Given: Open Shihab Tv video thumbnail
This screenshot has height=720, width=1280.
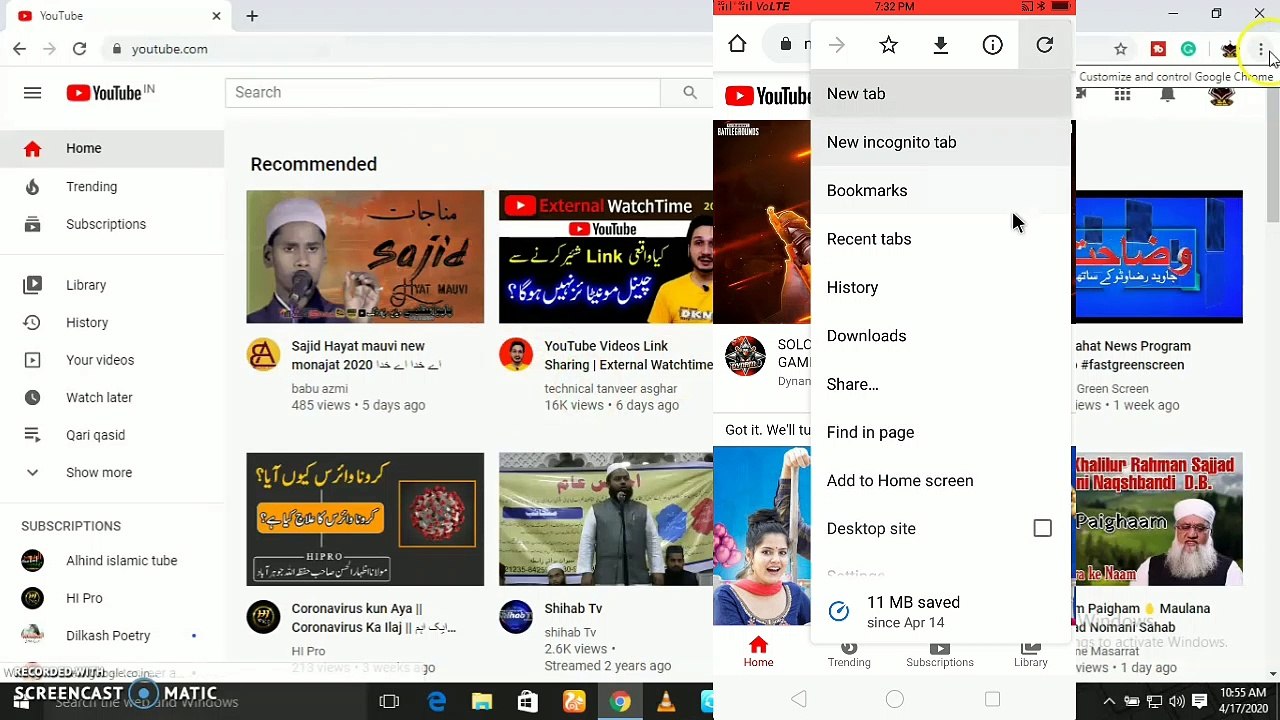Looking at the screenshot, I should pyautogui.click(x=606, y=519).
